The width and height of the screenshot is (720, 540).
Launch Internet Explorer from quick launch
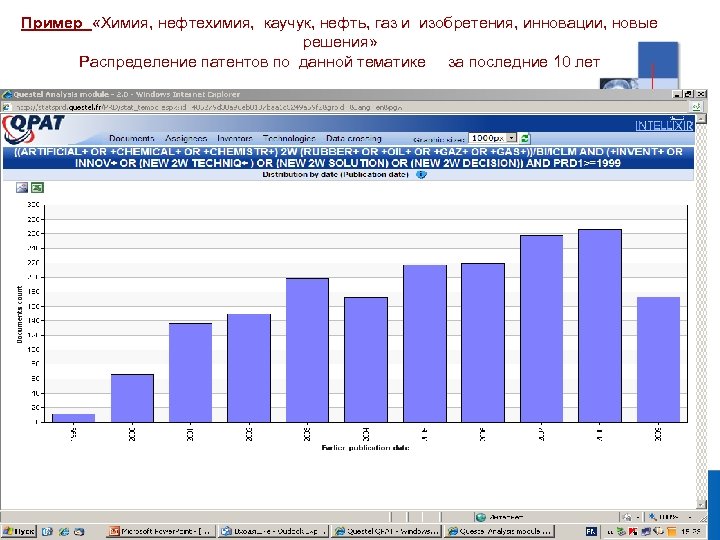64,531
